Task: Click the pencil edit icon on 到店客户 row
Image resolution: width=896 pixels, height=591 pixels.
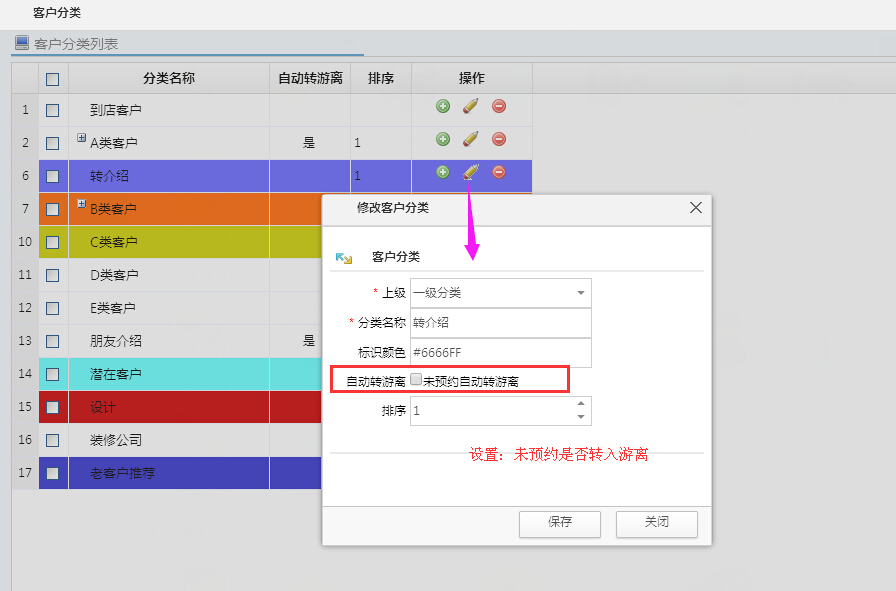Action: tap(468, 106)
